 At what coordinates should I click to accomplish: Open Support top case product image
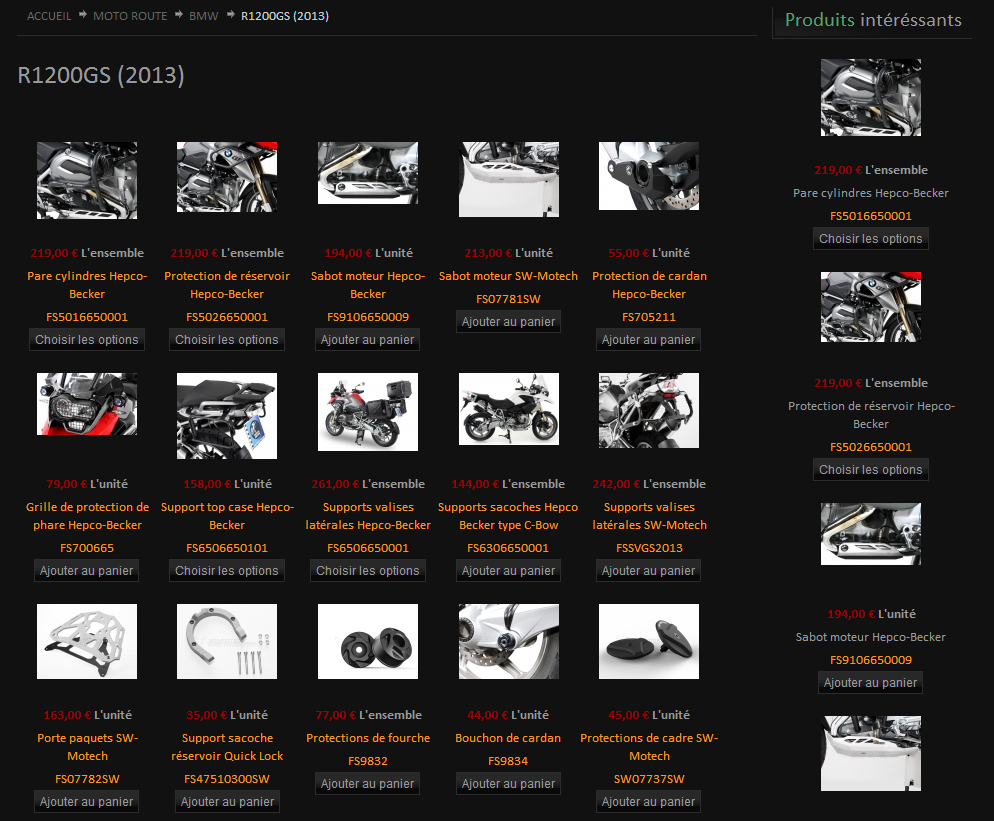click(x=227, y=415)
